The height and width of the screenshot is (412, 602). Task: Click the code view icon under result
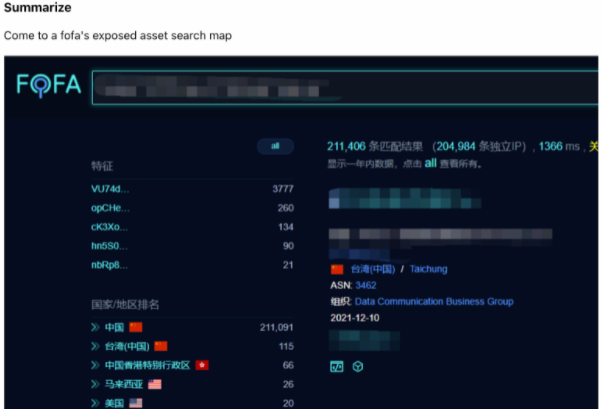(x=337, y=367)
